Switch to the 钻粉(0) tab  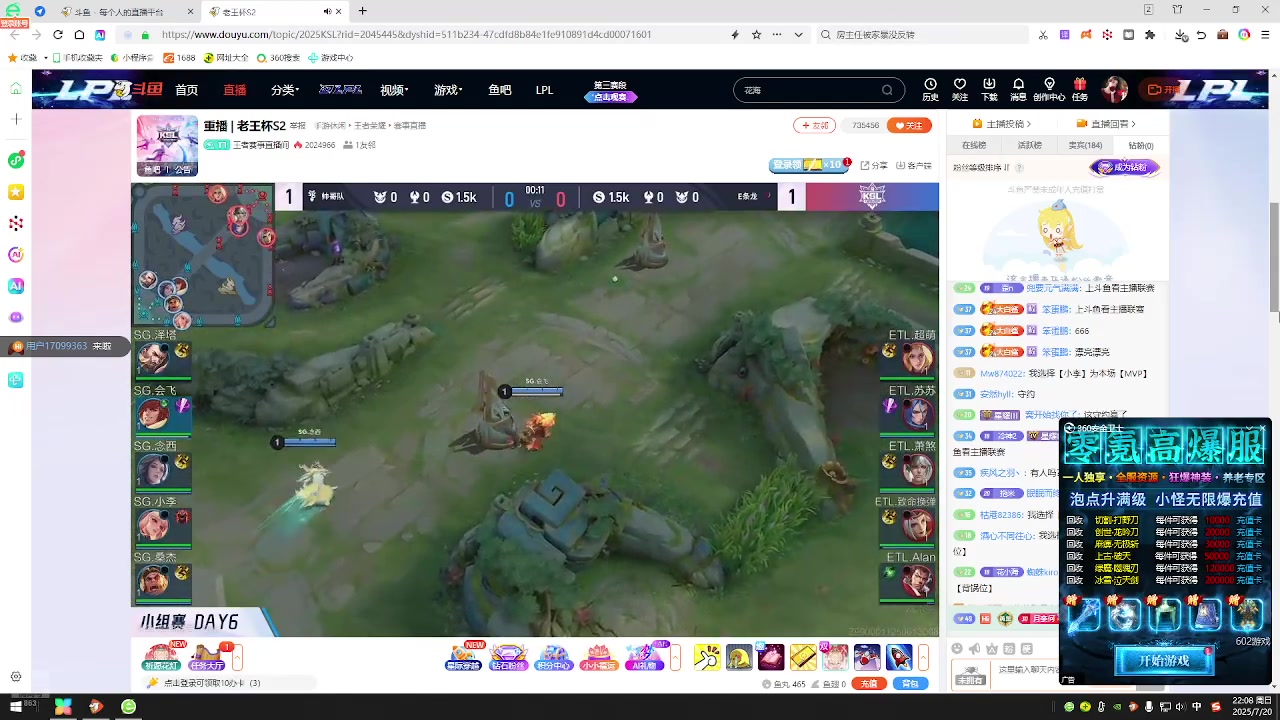1141,145
